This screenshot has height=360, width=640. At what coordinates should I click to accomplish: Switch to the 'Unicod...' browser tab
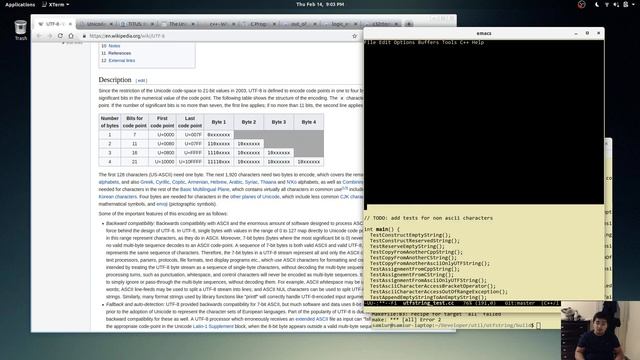[96, 24]
